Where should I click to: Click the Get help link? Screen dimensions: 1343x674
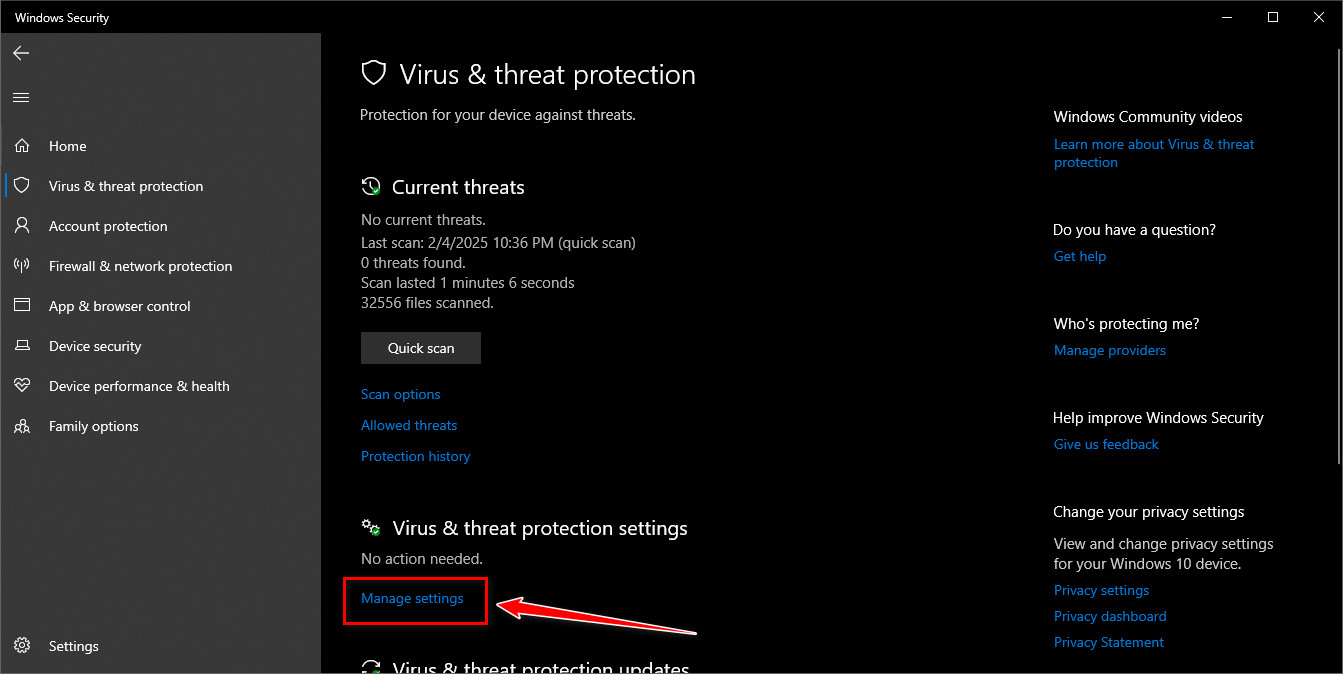[x=1079, y=256]
